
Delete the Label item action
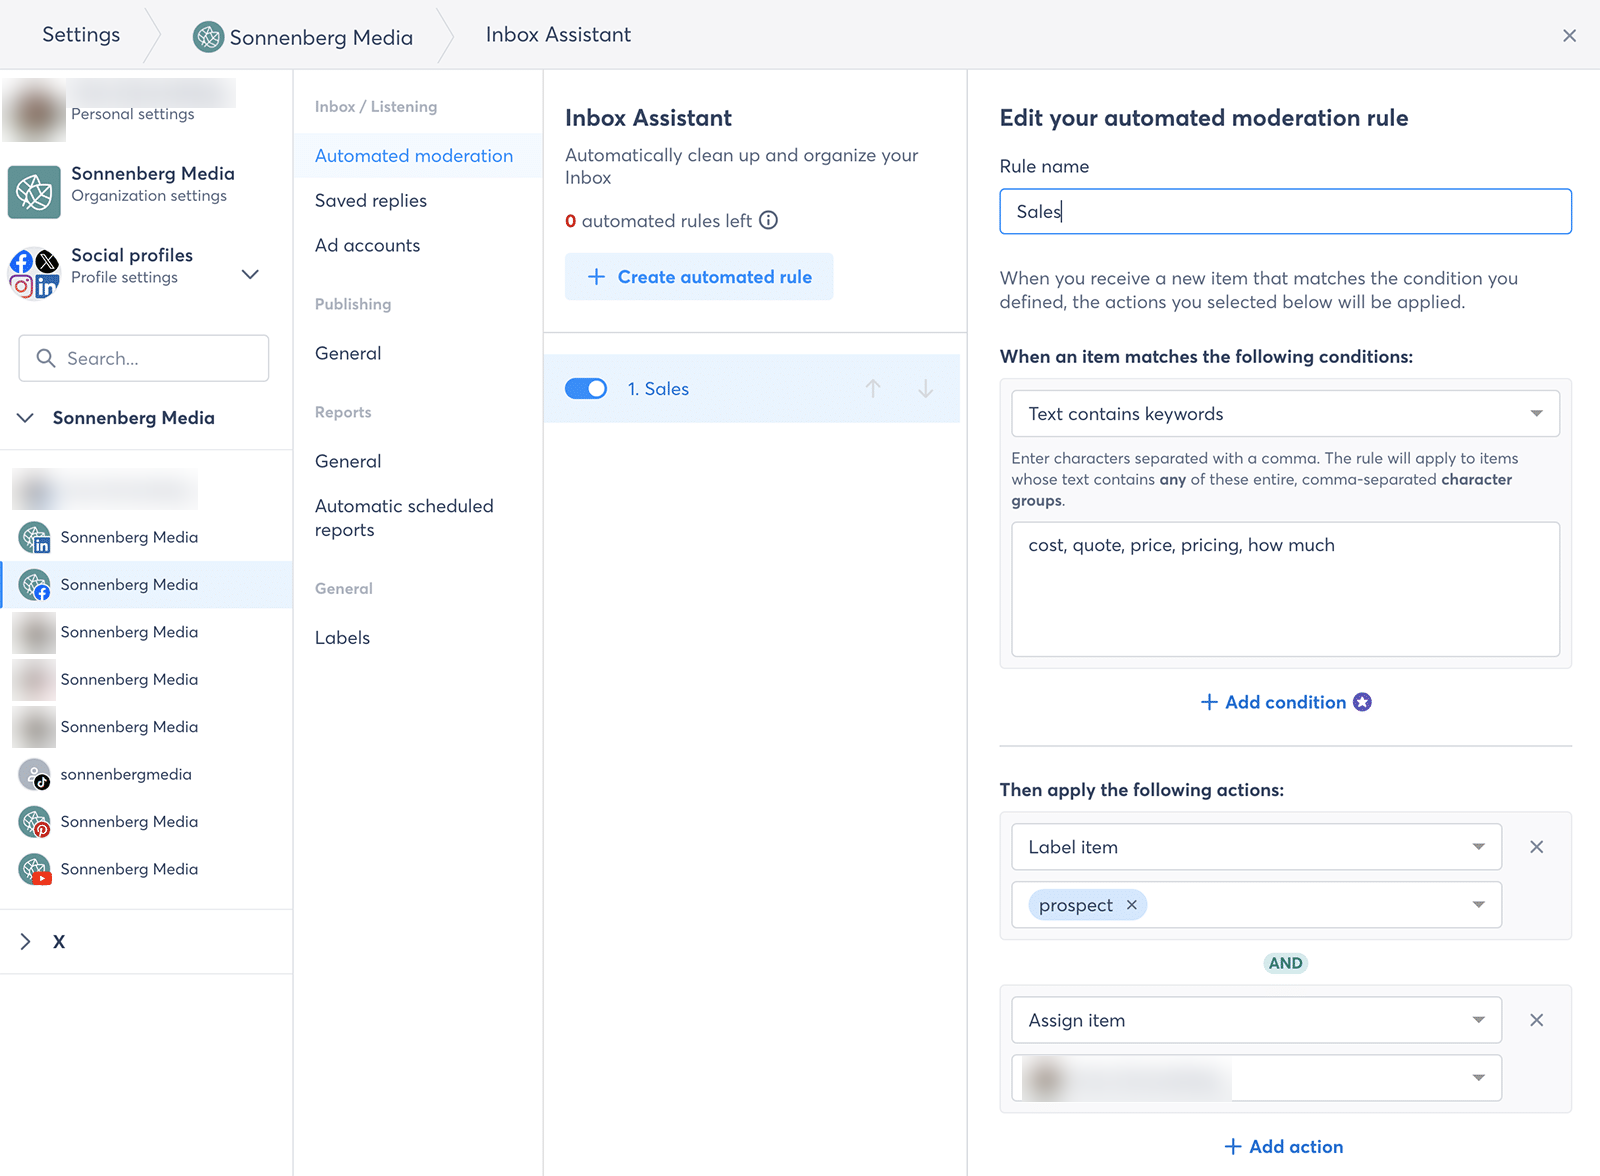tap(1537, 847)
